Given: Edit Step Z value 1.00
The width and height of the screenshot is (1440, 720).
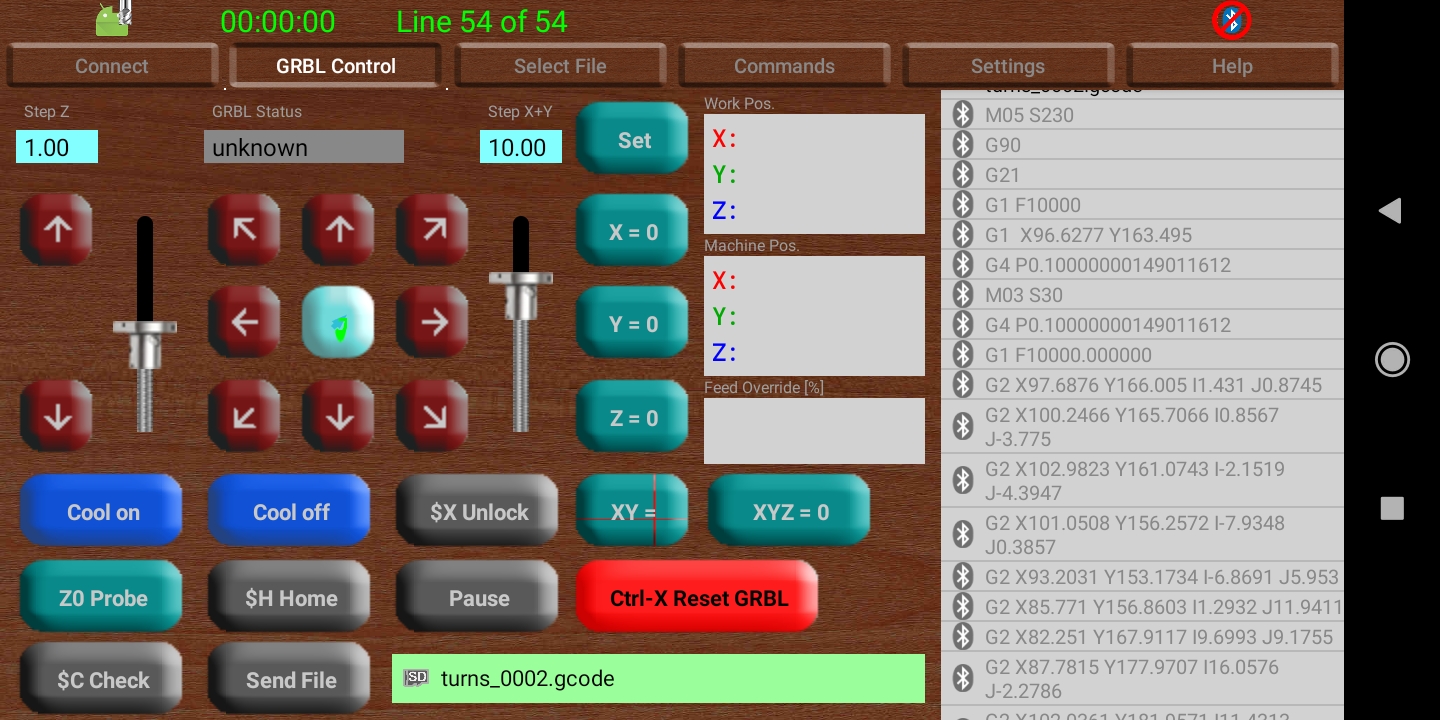Looking at the screenshot, I should click(57, 147).
